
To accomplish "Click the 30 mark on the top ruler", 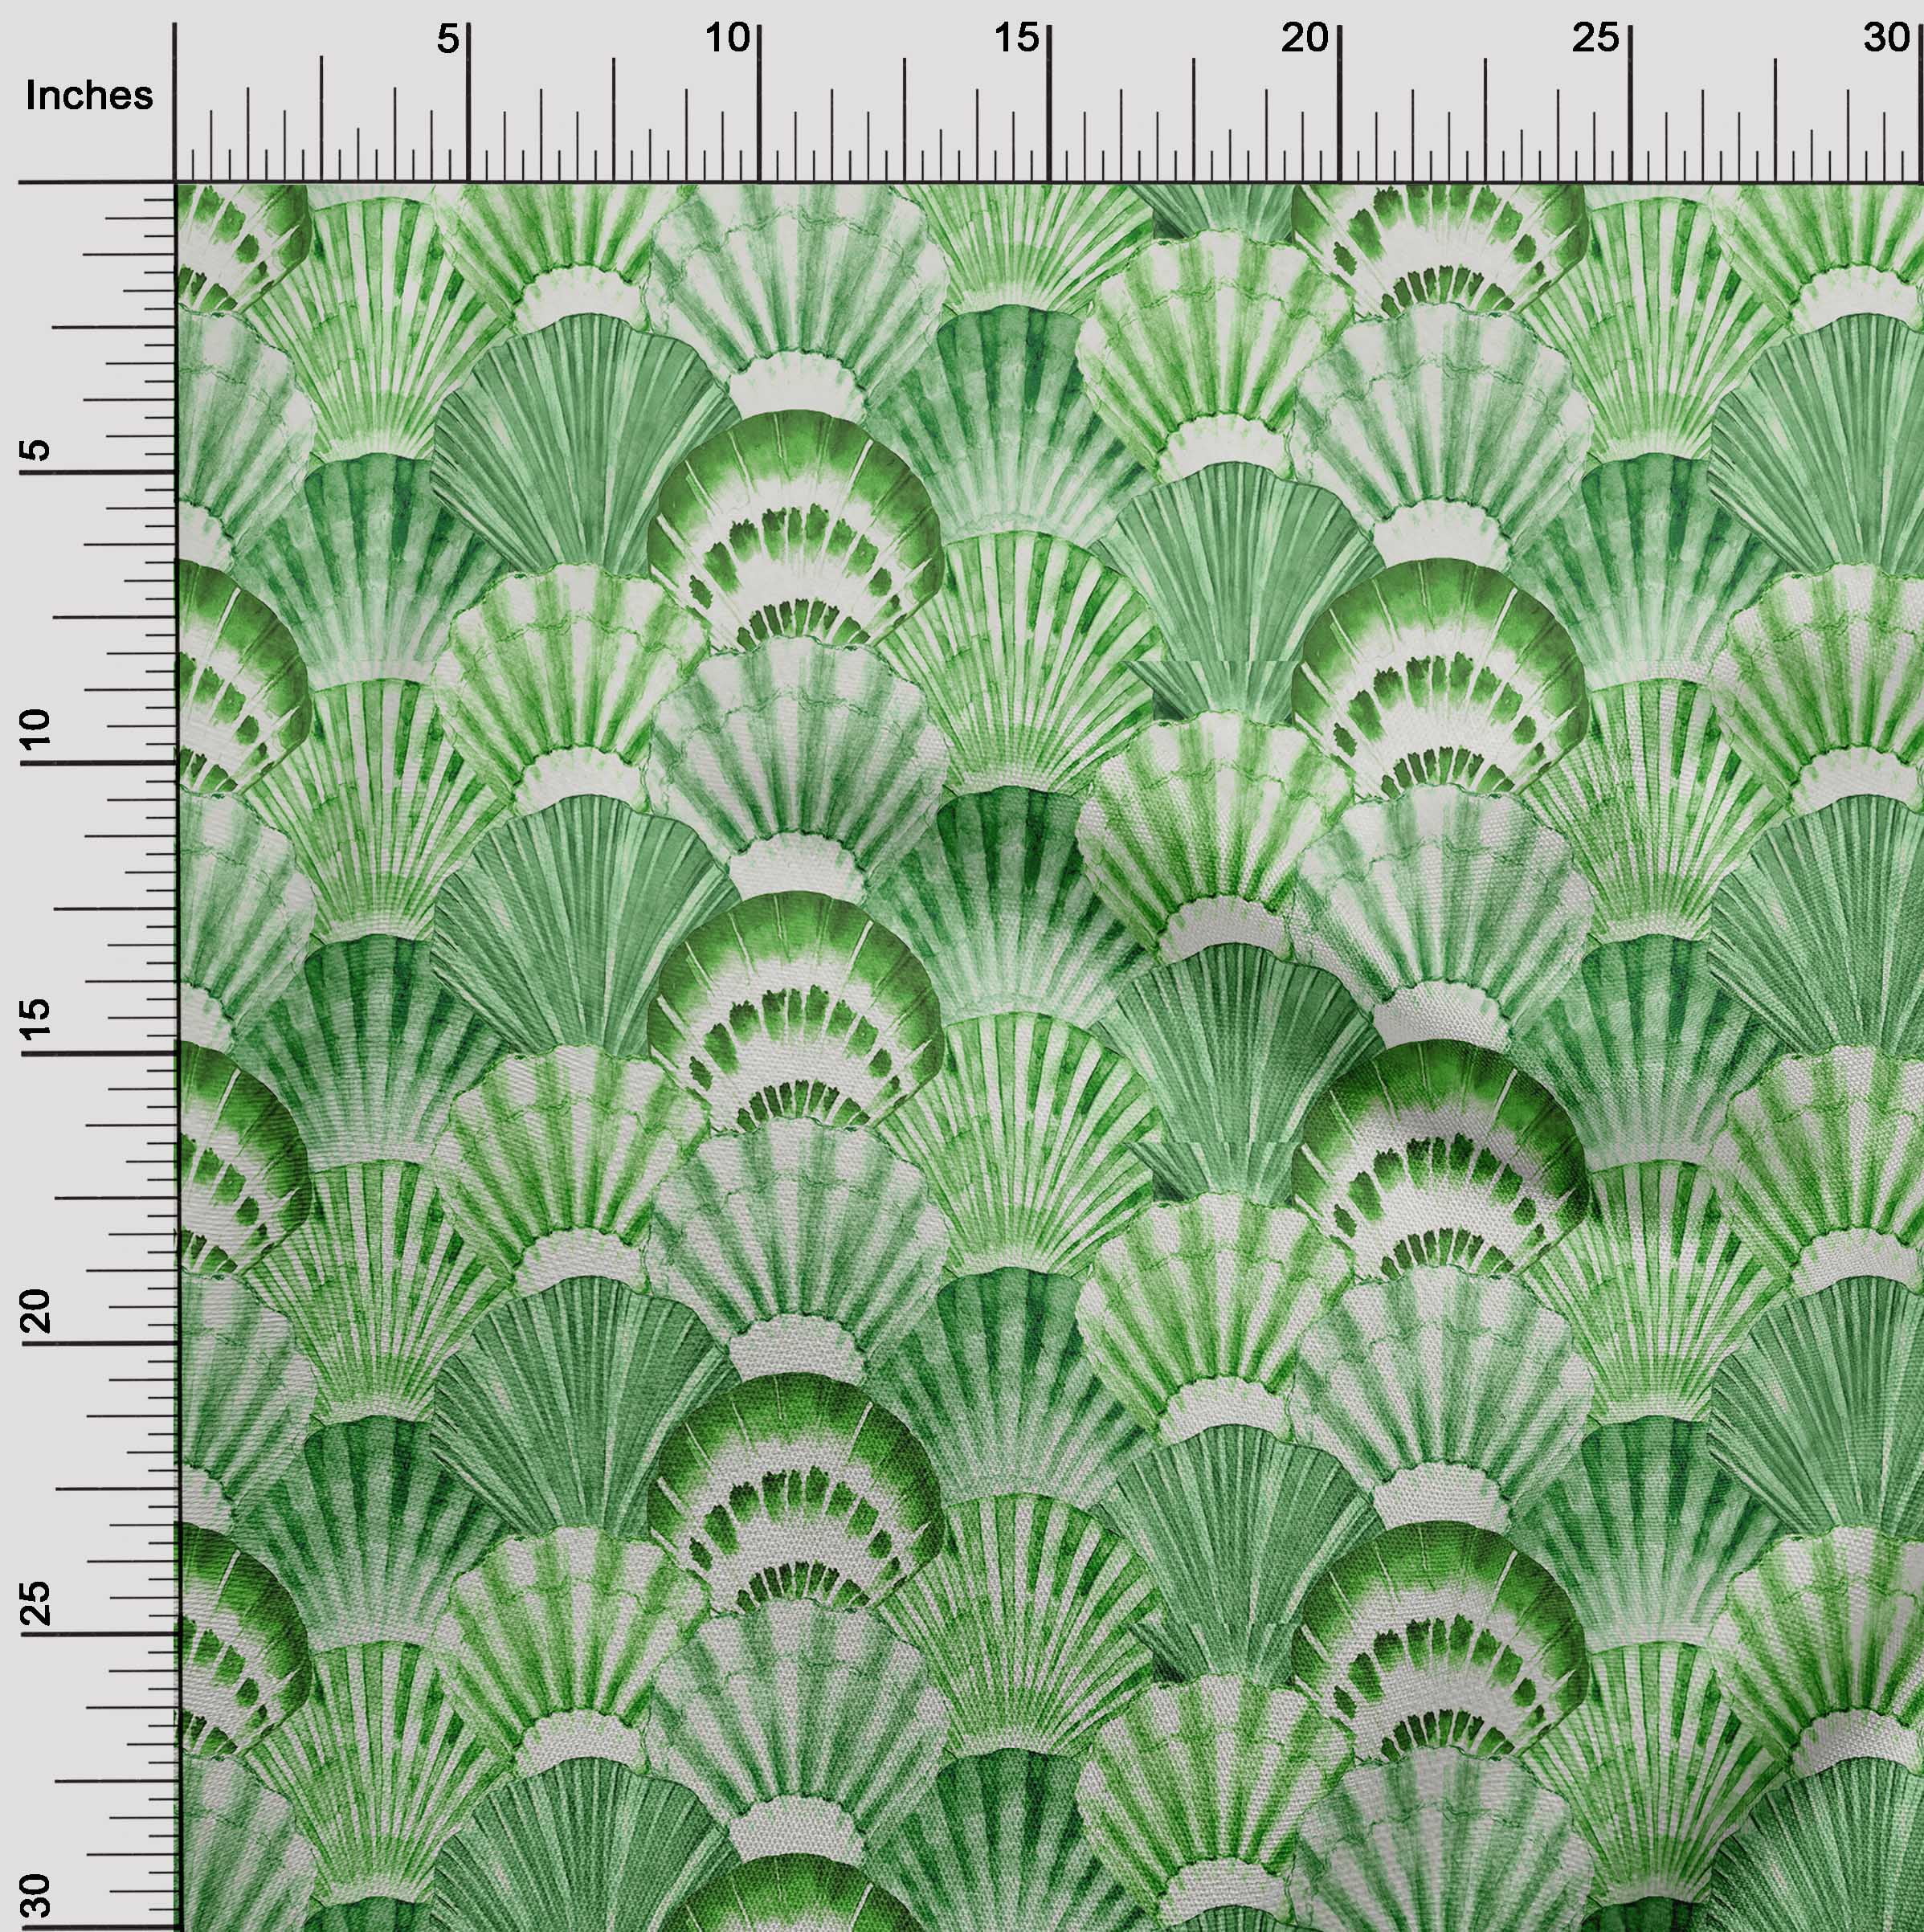I will 1887,39.
